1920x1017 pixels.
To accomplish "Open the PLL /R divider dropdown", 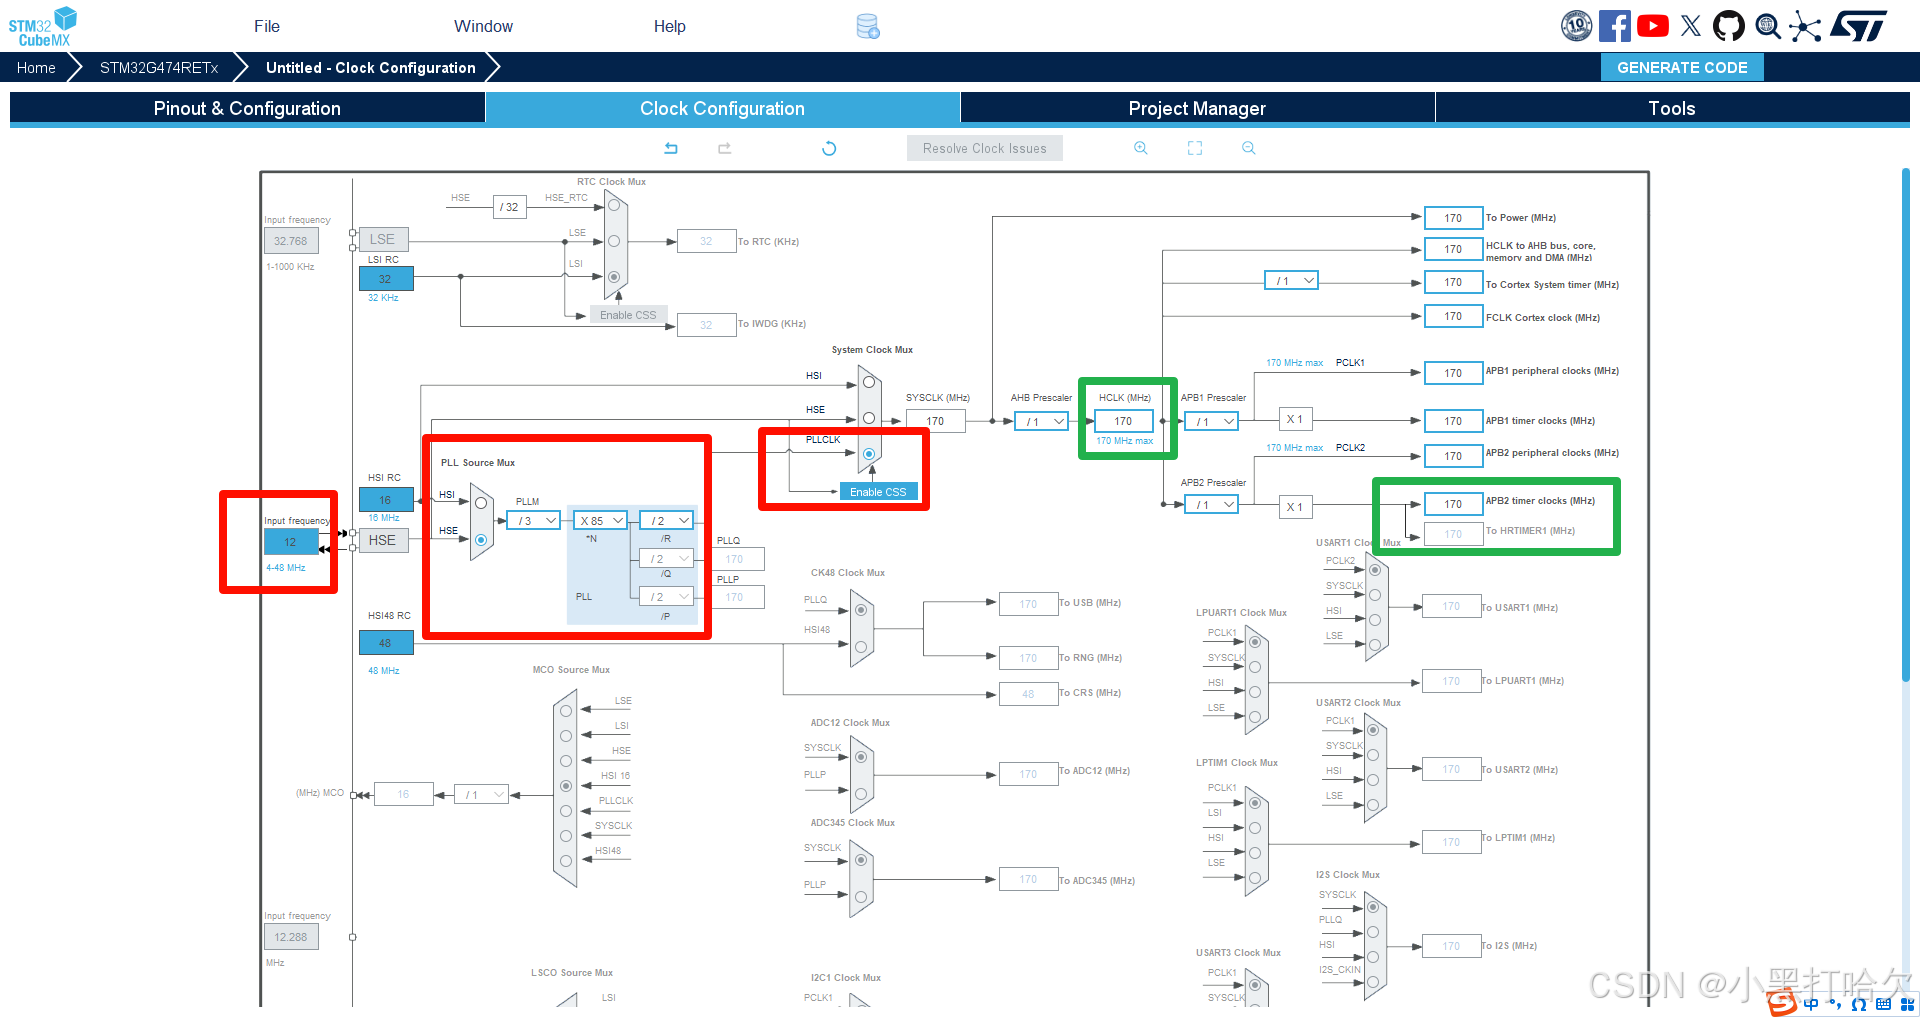I will pyautogui.click(x=667, y=521).
